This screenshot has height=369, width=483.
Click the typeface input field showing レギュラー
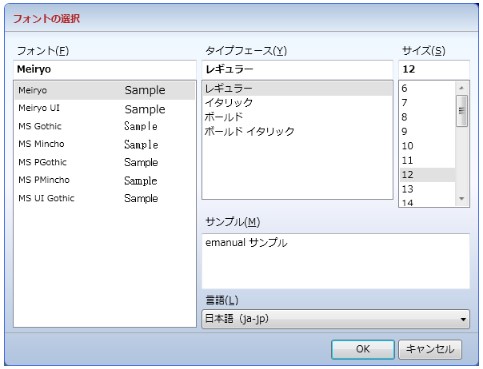click(297, 69)
